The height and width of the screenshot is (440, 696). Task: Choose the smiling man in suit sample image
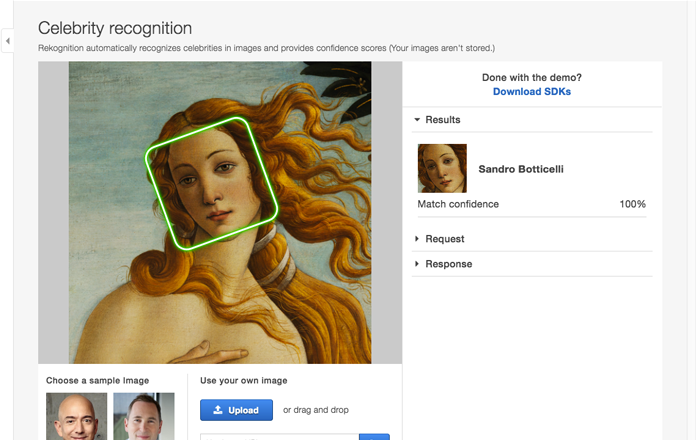coord(144,416)
